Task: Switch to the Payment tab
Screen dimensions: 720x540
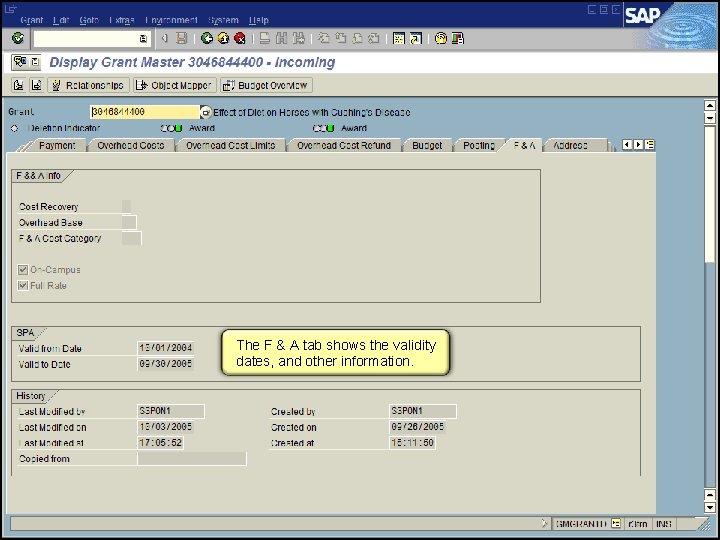Action: (57, 146)
